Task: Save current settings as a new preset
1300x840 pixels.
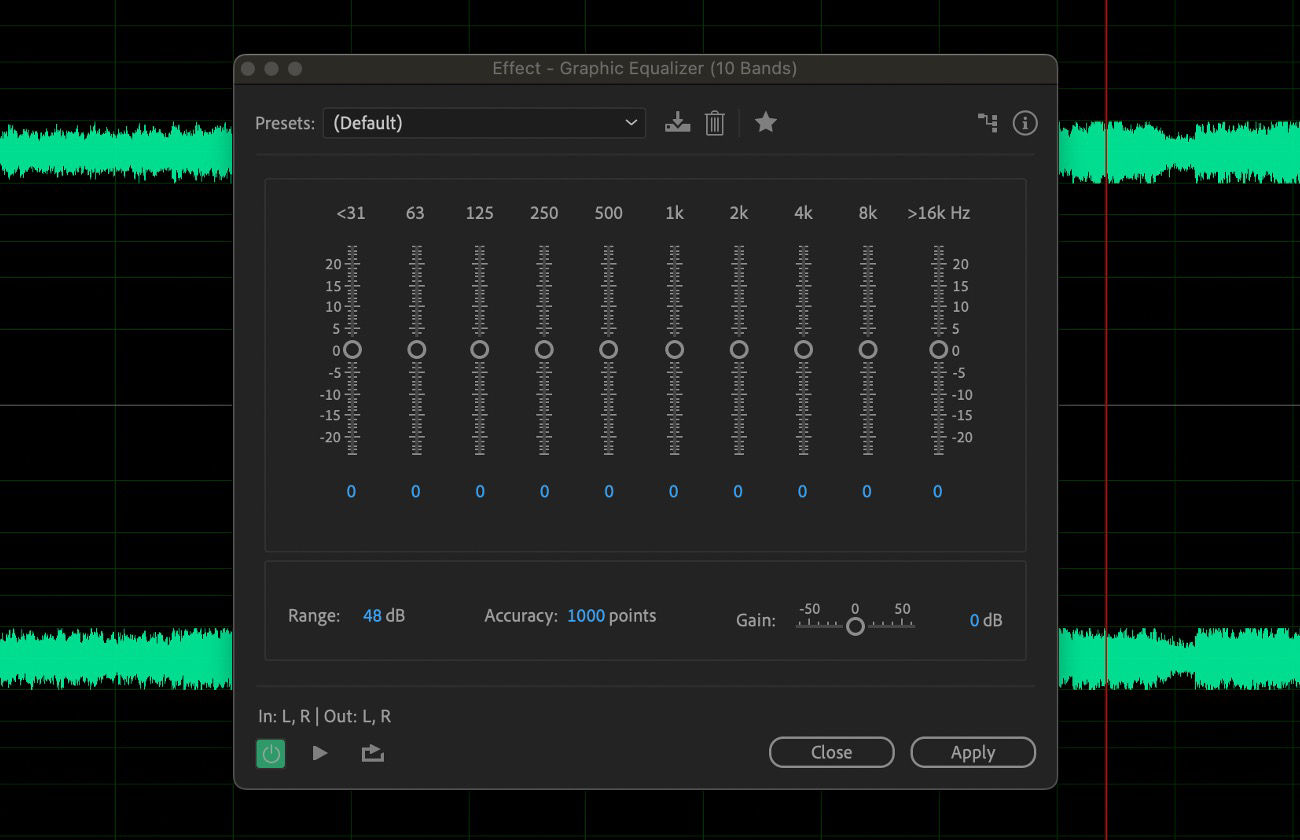Action: tap(678, 122)
